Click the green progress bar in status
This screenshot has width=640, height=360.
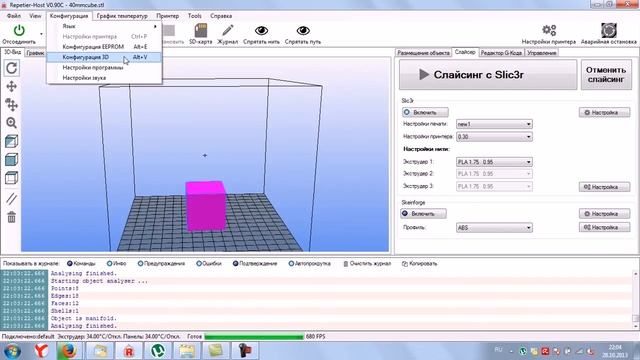254,337
